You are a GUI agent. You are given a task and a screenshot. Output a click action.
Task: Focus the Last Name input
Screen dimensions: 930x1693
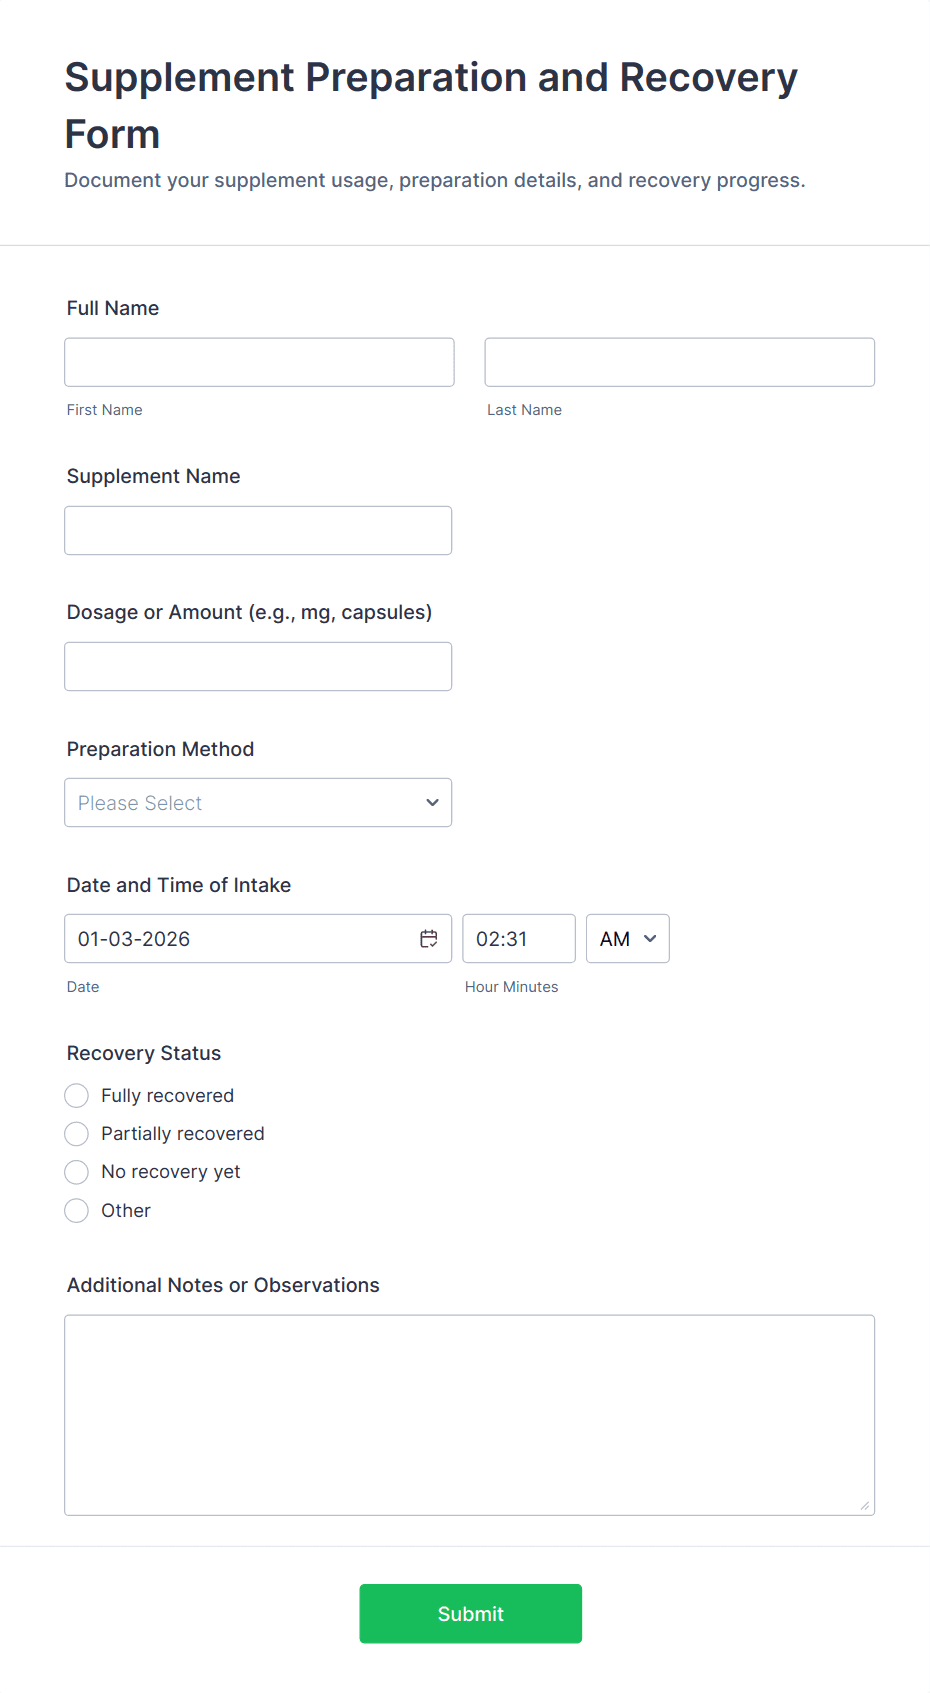click(679, 362)
